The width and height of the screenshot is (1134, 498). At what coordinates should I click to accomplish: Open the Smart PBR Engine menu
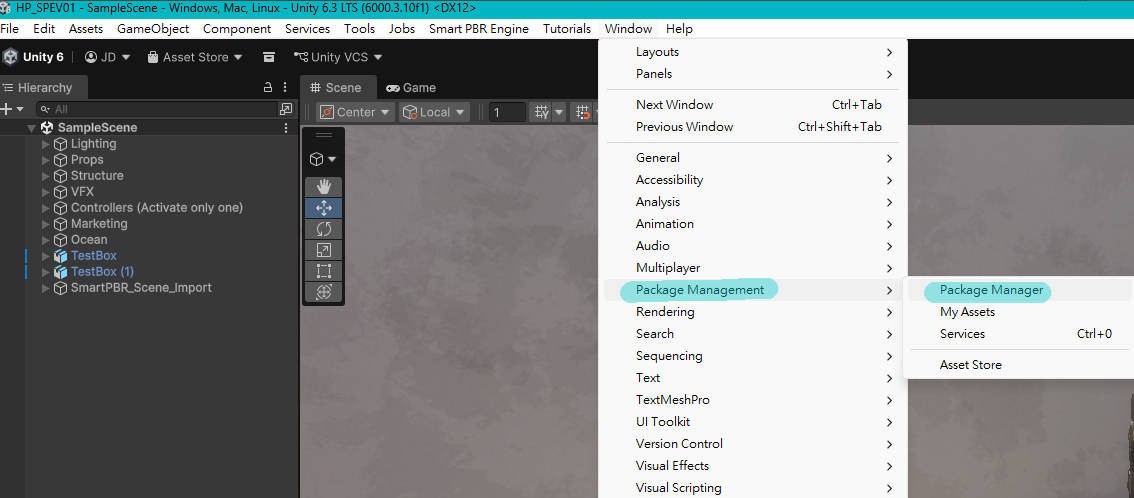point(479,29)
